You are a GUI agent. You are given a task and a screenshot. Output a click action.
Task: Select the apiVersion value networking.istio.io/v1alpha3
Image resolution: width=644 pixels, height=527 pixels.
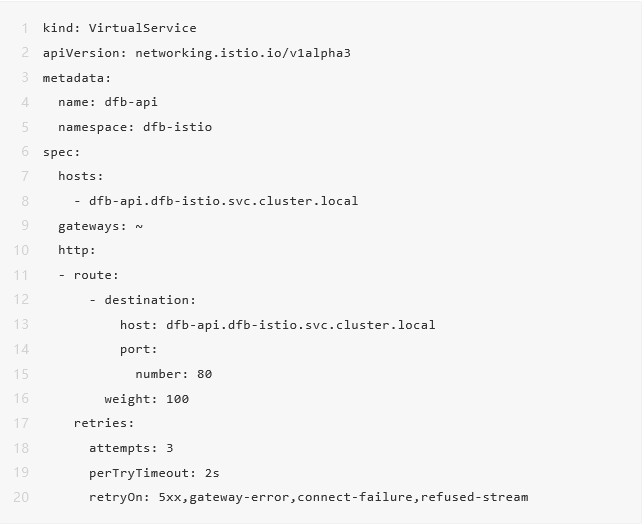pos(243,53)
